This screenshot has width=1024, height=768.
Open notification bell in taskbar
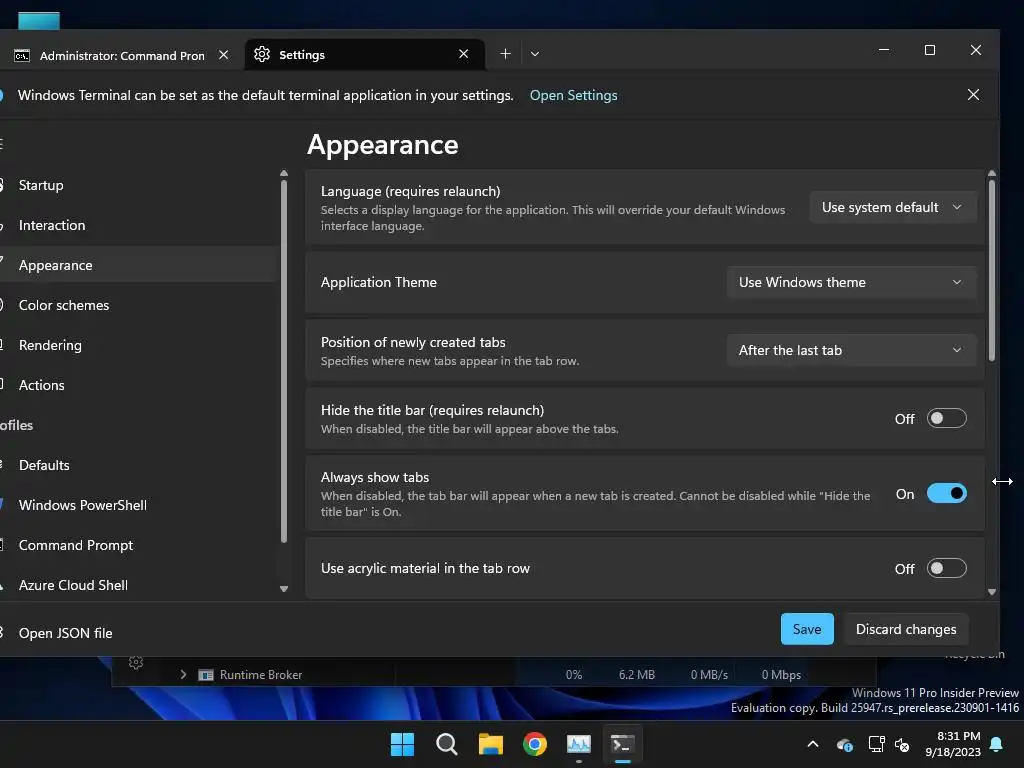coord(997,744)
